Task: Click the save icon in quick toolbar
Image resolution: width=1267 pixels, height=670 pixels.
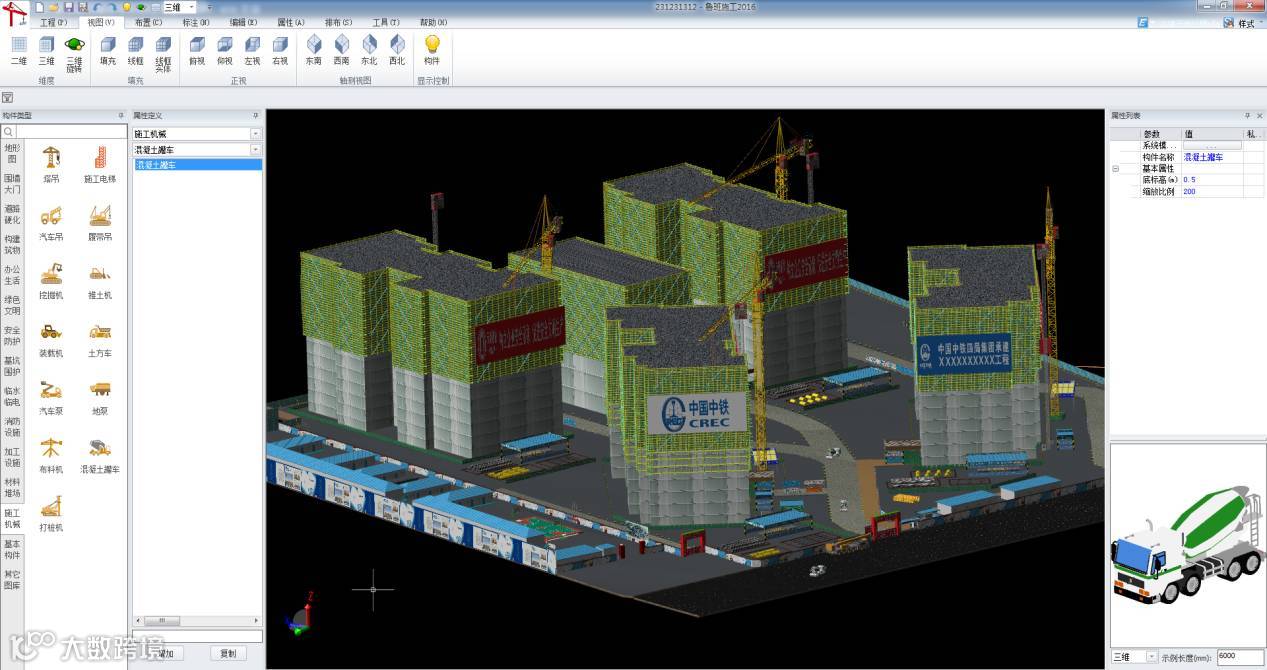Action: click(68, 7)
